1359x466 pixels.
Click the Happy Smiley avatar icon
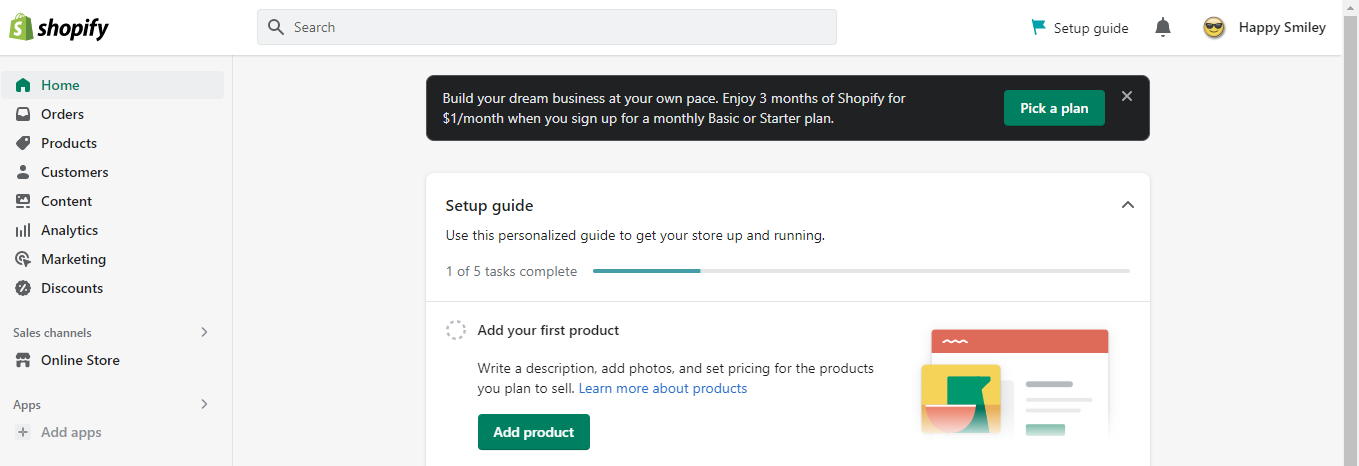pyautogui.click(x=1214, y=28)
